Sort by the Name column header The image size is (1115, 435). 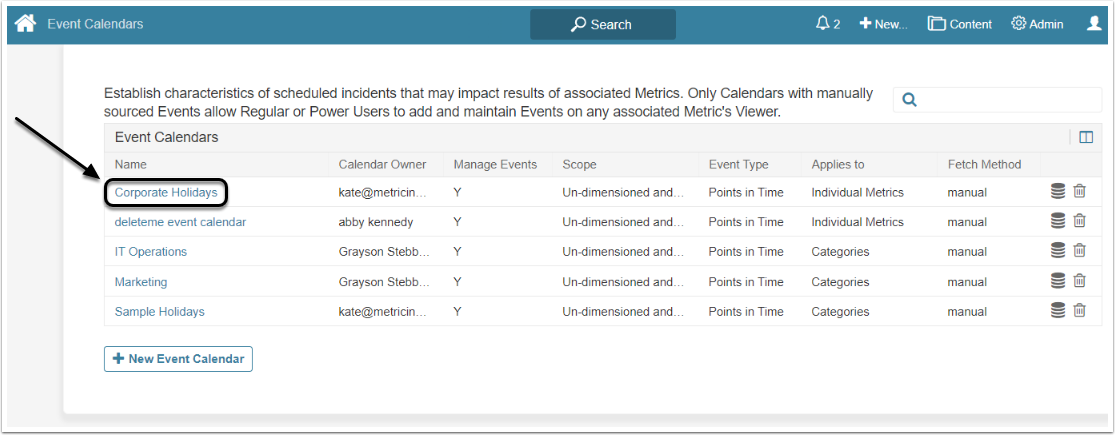pyautogui.click(x=131, y=164)
